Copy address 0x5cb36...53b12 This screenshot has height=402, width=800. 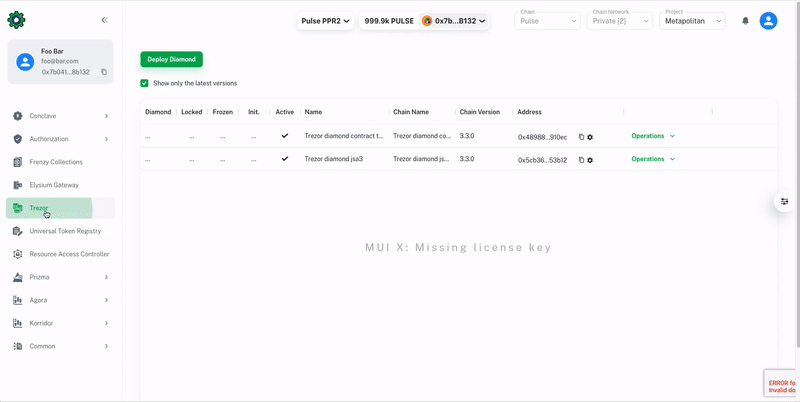(581, 160)
